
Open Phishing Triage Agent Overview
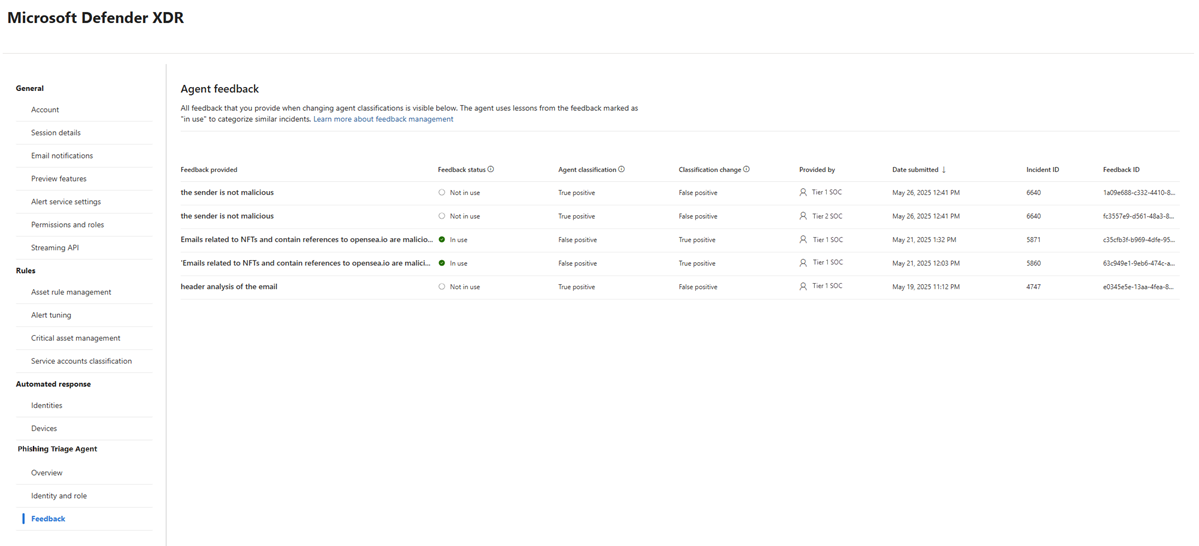pyautogui.click(x=47, y=473)
